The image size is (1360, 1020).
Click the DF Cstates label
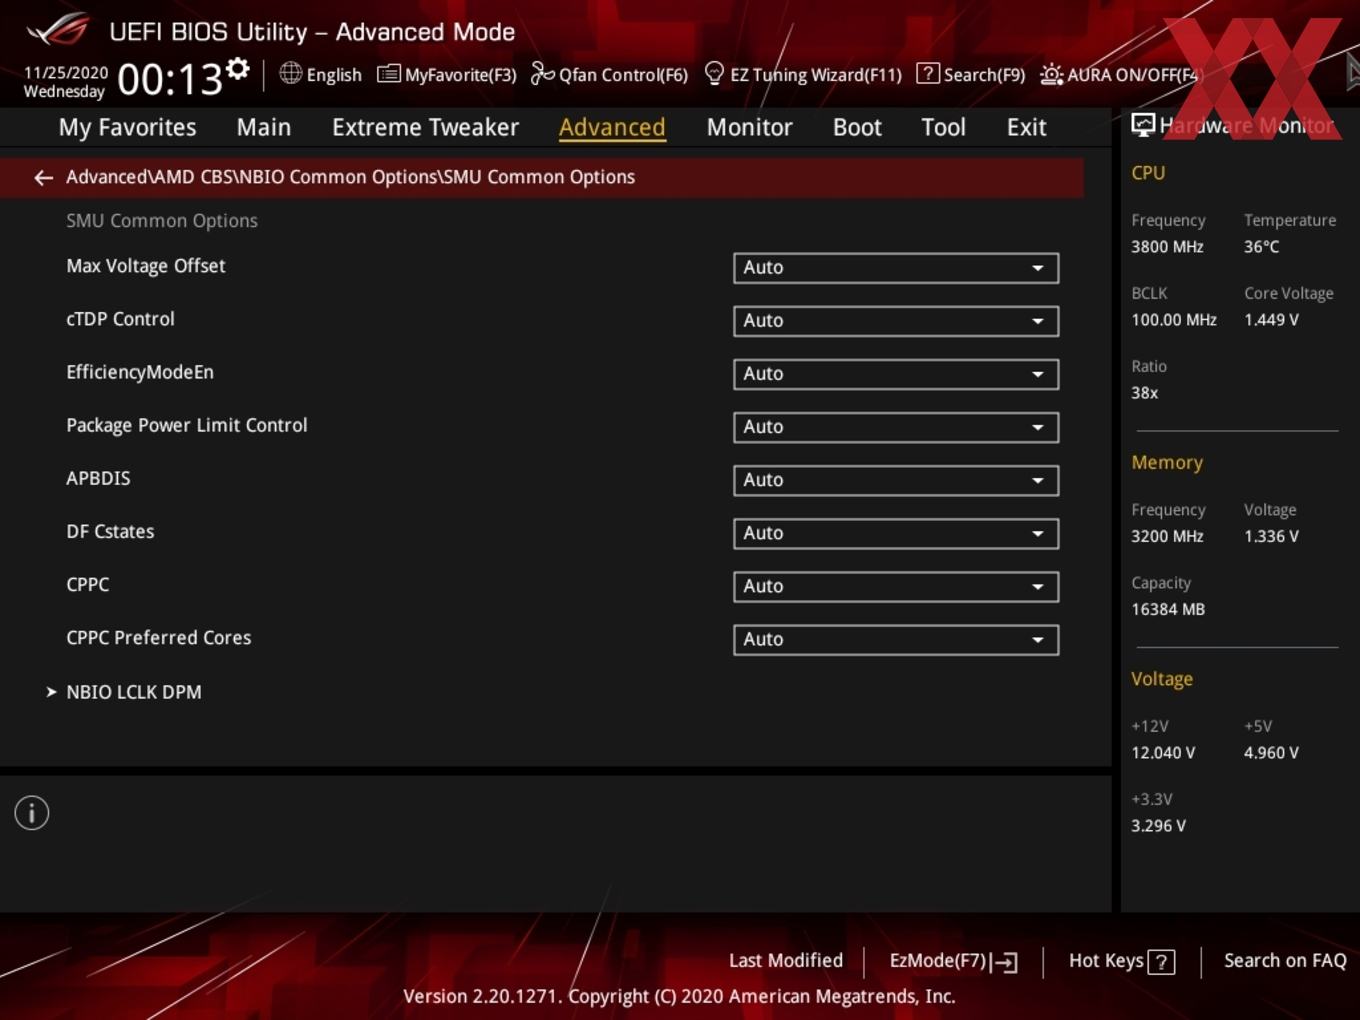(x=110, y=531)
